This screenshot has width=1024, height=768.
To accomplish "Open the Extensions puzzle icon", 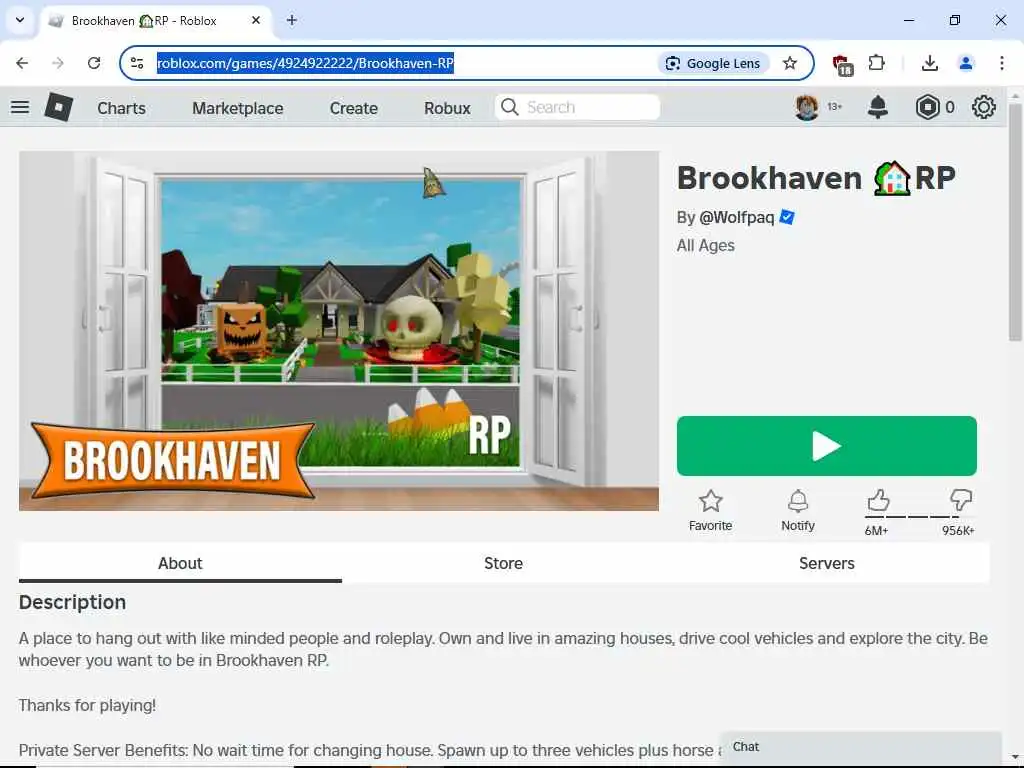I will pos(876,63).
